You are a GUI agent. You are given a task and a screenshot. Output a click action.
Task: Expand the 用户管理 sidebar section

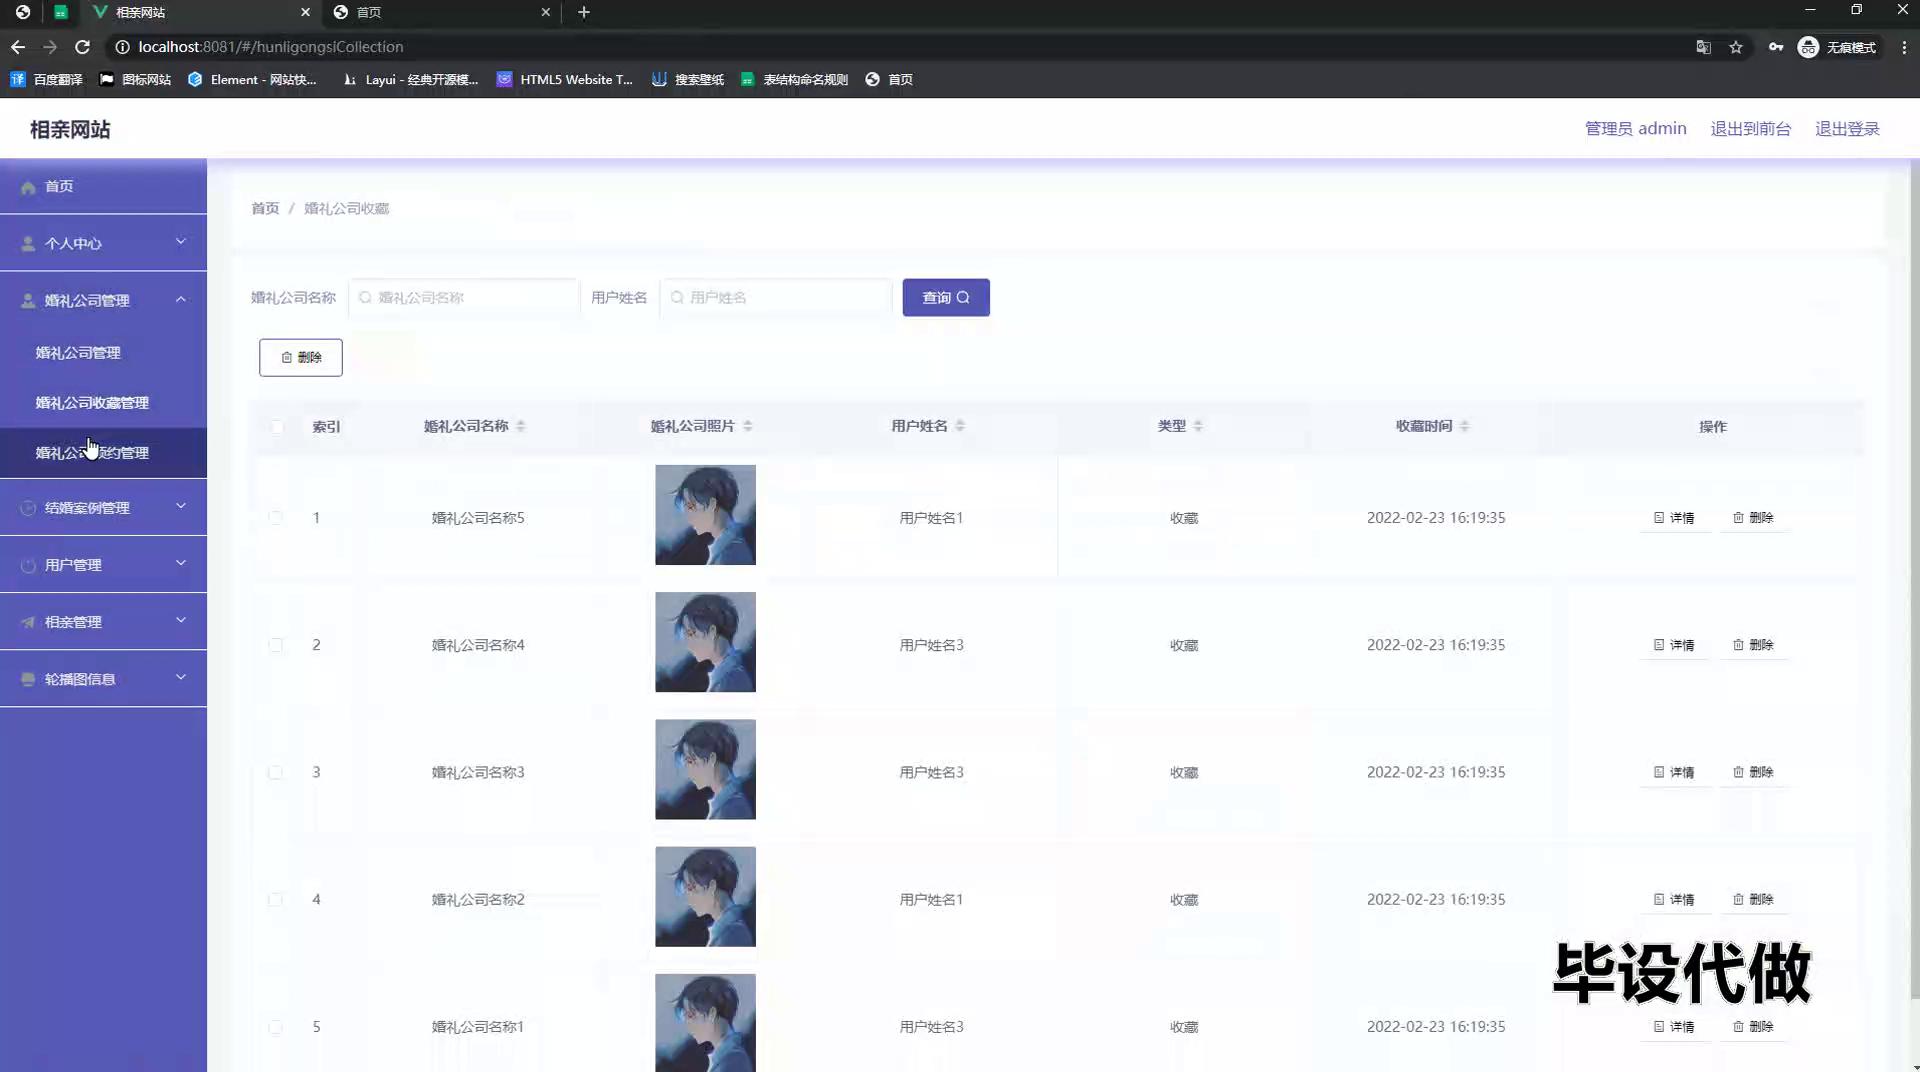[x=103, y=565]
